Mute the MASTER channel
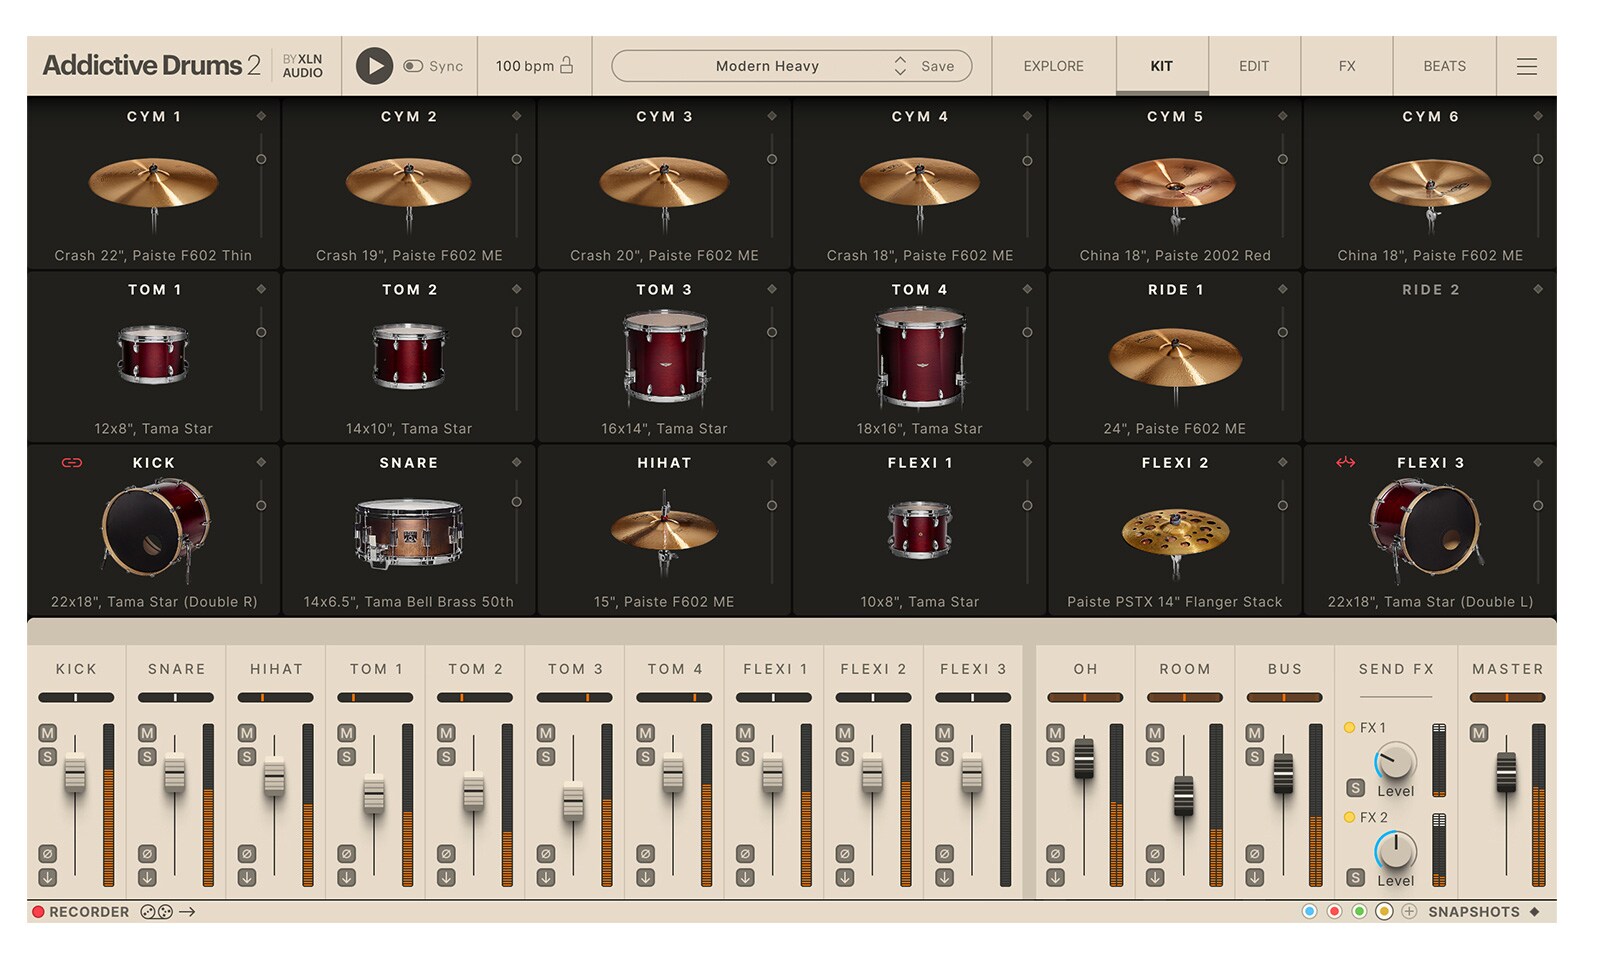The width and height of the screenshot is (1605, 955). coord(1479,733)
